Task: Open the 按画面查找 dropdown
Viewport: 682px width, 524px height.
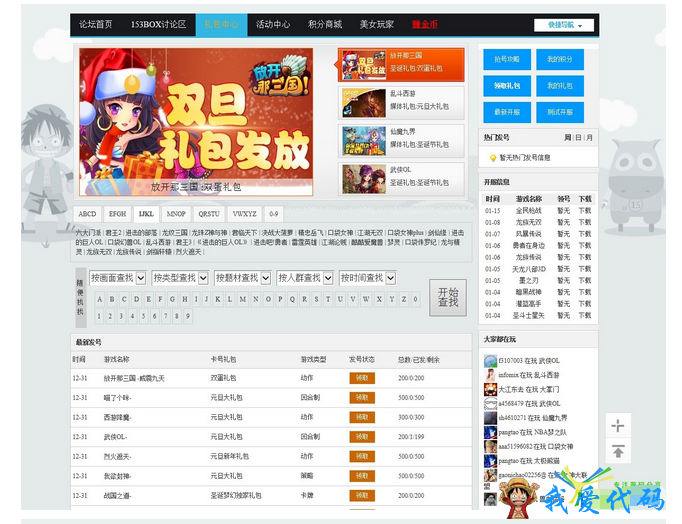Action: tap(117, 278)
